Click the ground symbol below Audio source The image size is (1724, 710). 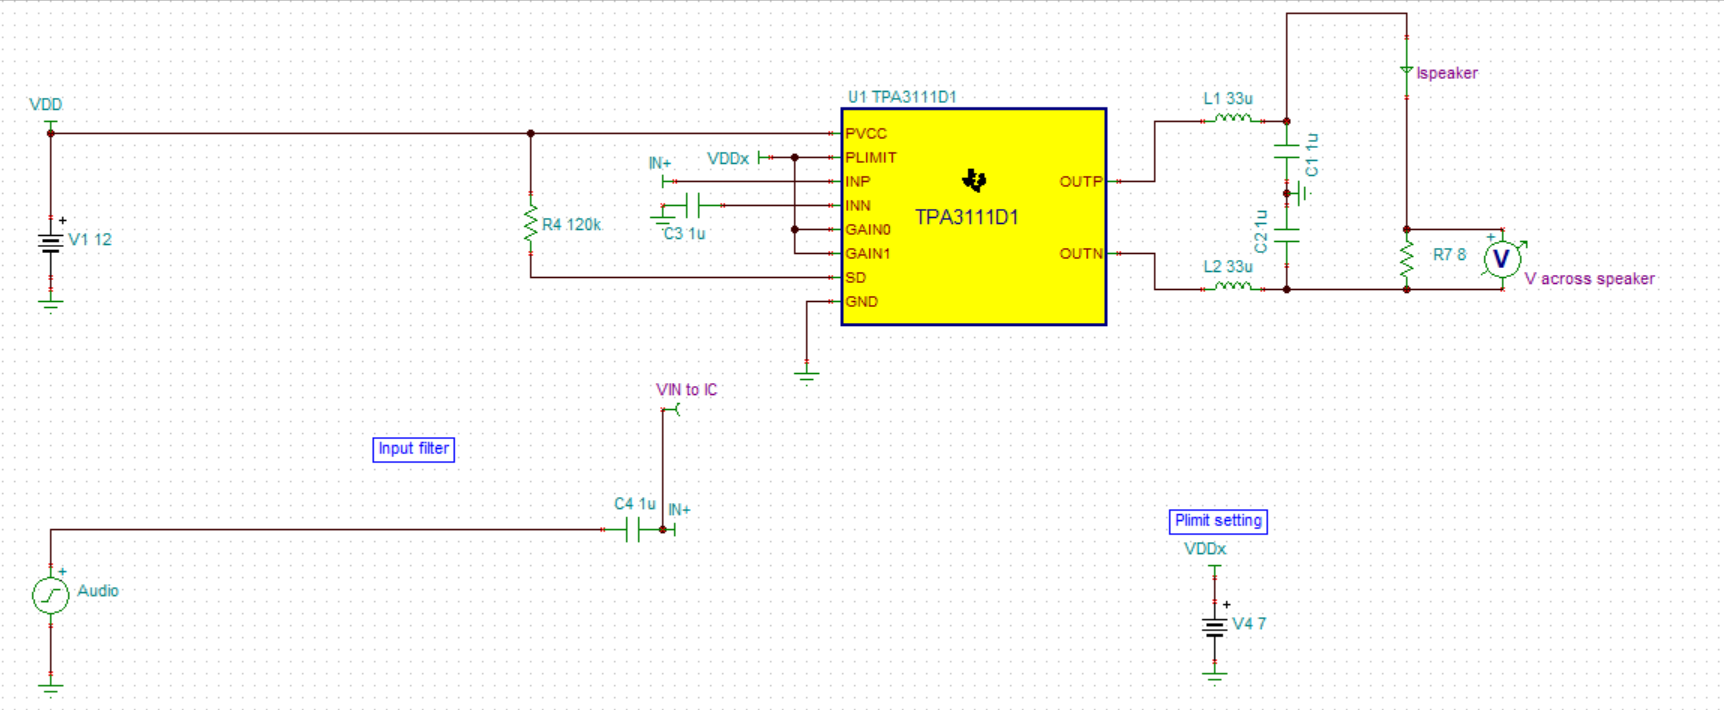click(51, 686)
